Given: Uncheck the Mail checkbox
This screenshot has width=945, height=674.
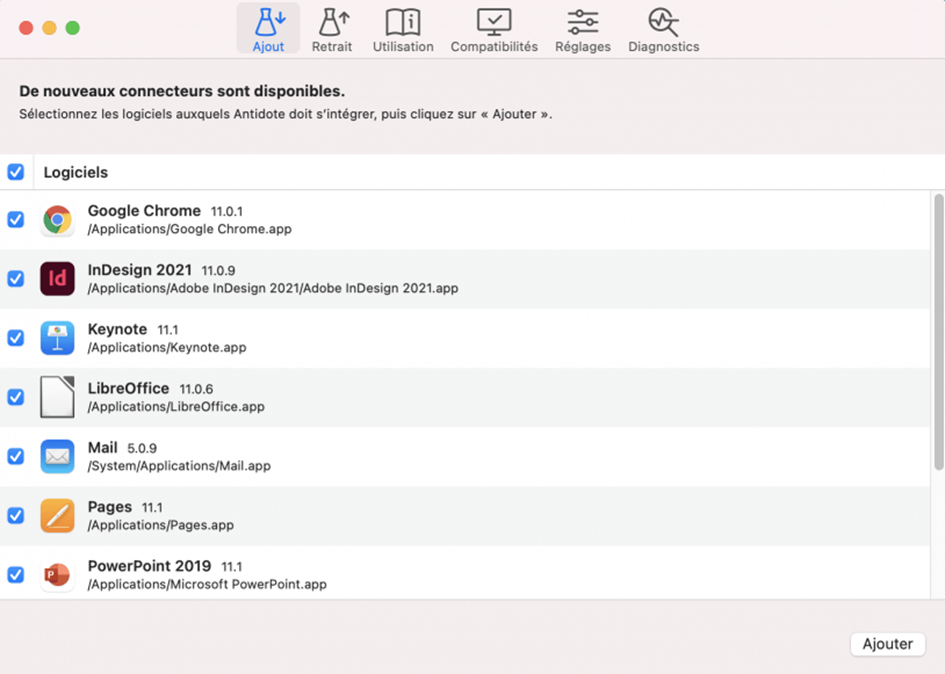Looking at the screenshot, I should 16,456.
